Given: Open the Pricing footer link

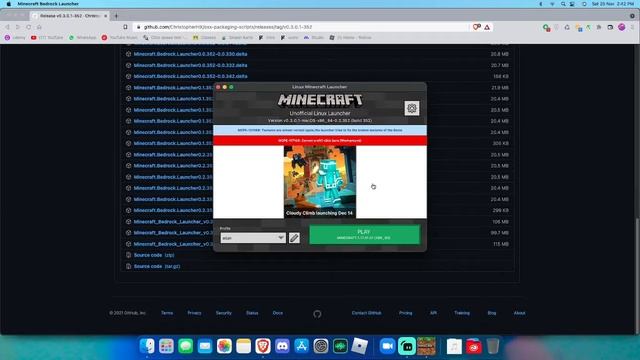Looking at the screenshot, I should (405, 313).
